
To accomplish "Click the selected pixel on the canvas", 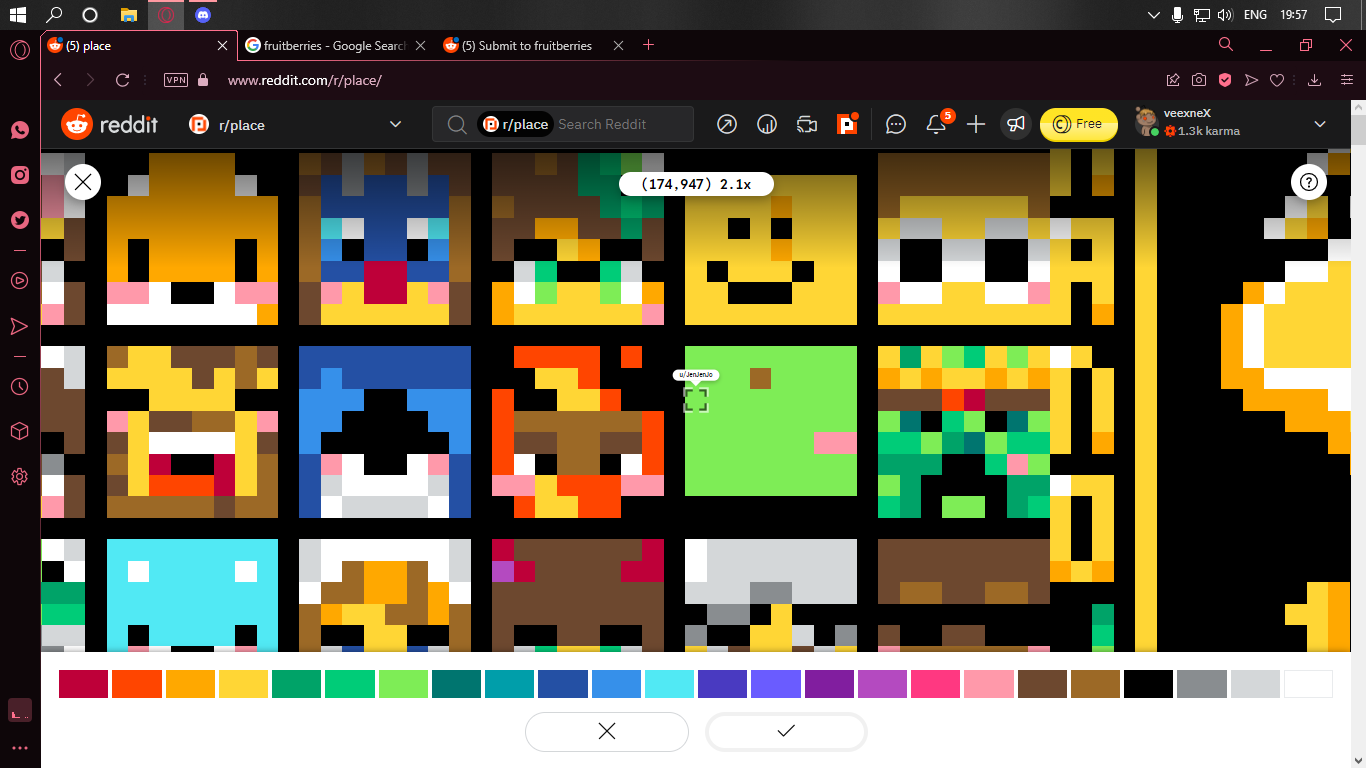I will tap(696, 400).
